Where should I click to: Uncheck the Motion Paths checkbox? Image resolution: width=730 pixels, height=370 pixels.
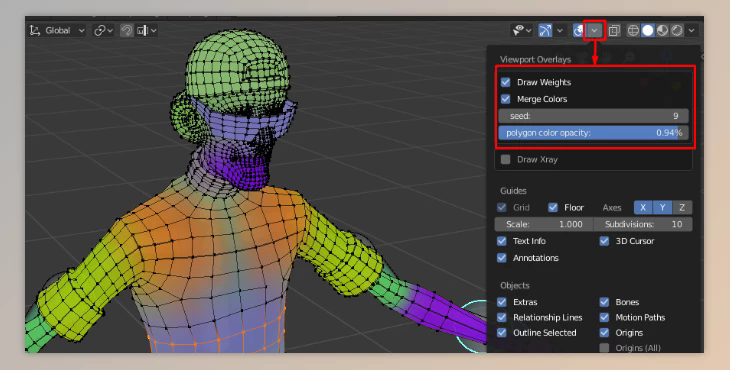pos(604,317)
